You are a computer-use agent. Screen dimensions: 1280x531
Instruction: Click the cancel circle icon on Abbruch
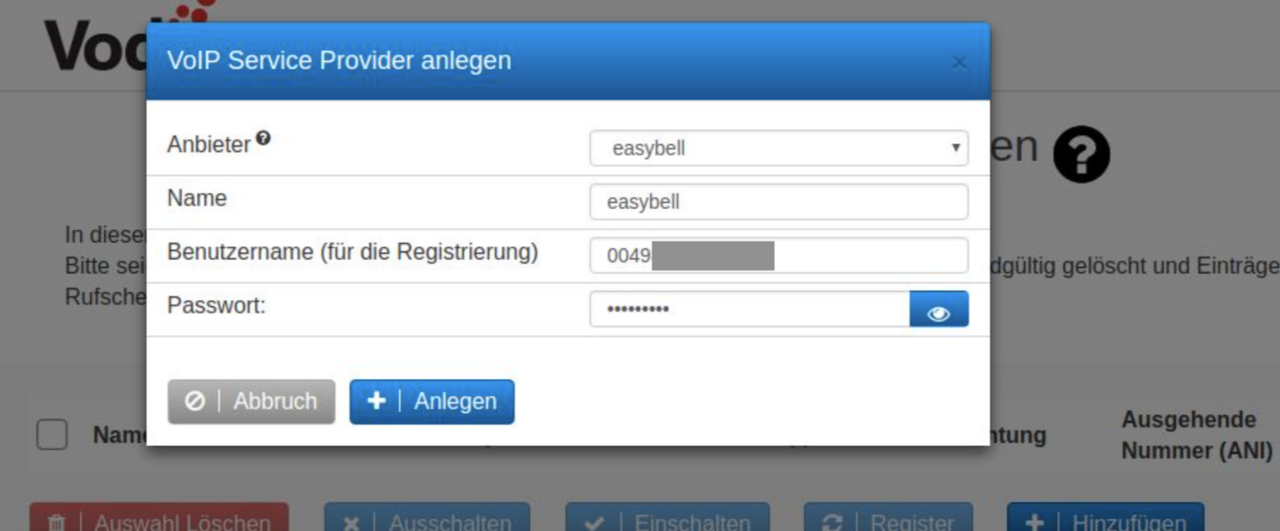coord(195,401)
